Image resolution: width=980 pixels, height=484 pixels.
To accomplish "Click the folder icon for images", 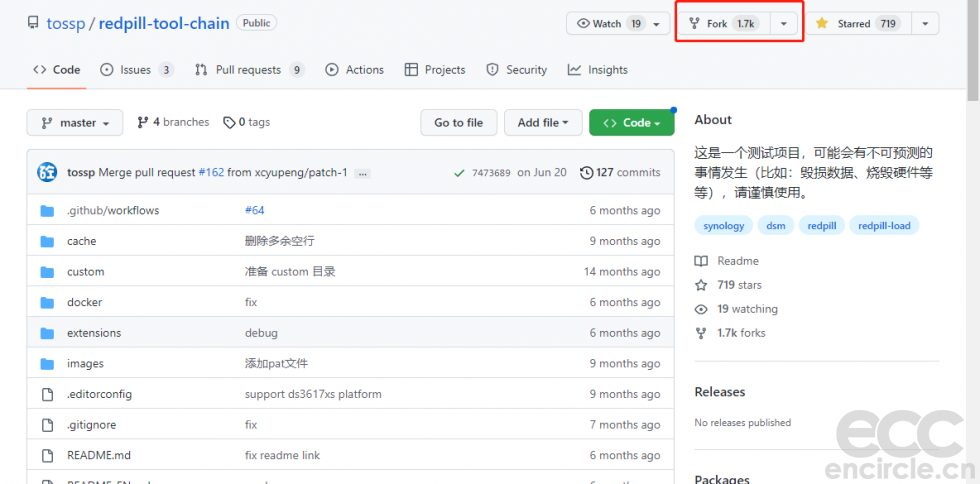I will click(x=47, y=363).
